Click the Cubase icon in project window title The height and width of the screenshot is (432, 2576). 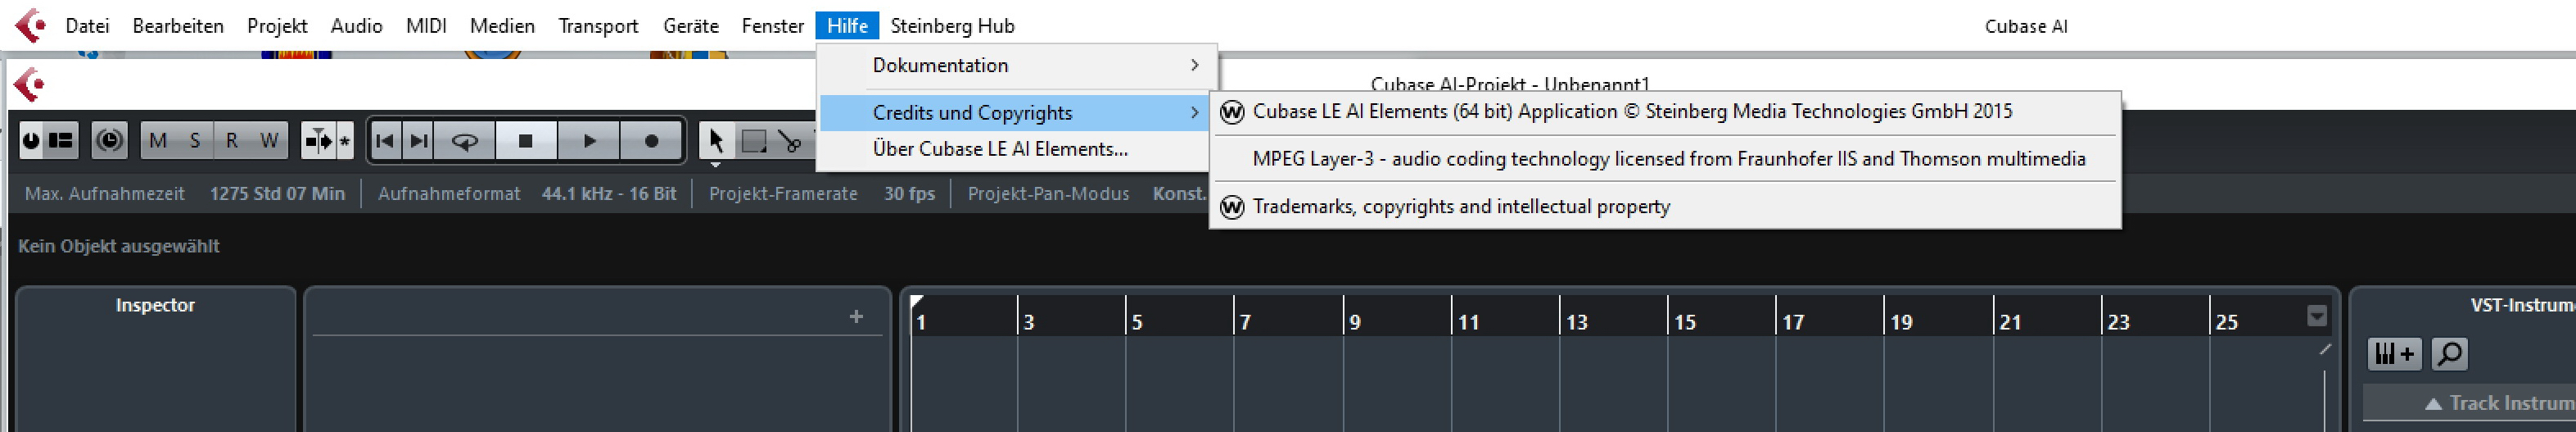point(30,85)
